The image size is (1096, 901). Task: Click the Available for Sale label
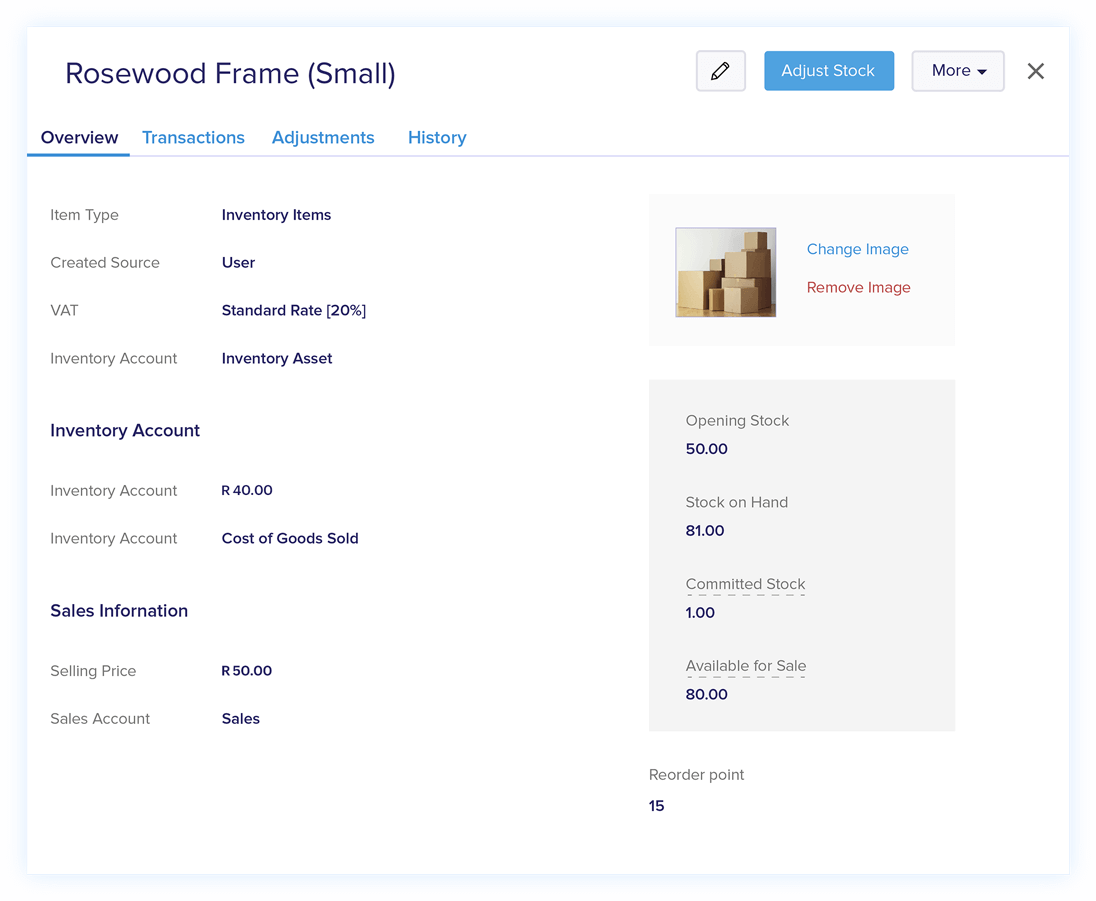[x=745, y=666]
